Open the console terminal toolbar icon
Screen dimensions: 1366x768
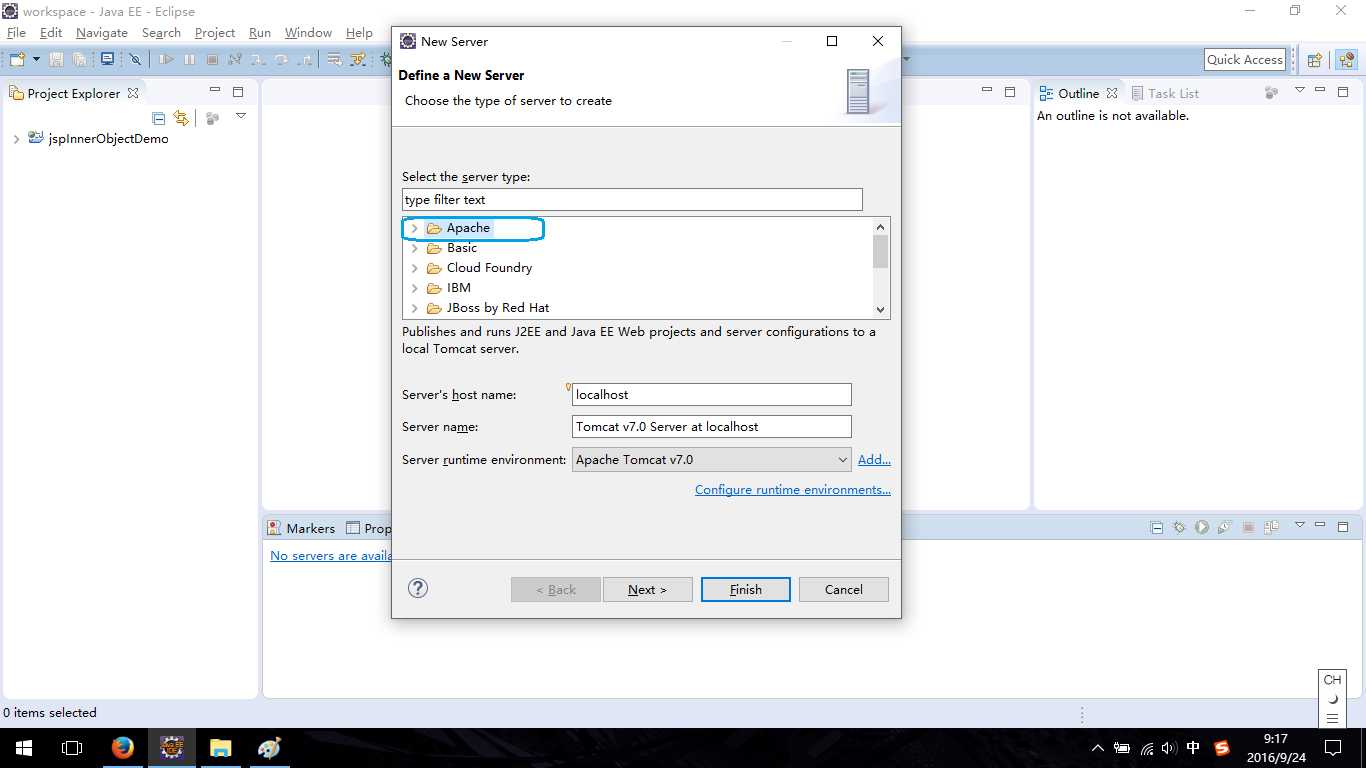[x=107, y=60]
